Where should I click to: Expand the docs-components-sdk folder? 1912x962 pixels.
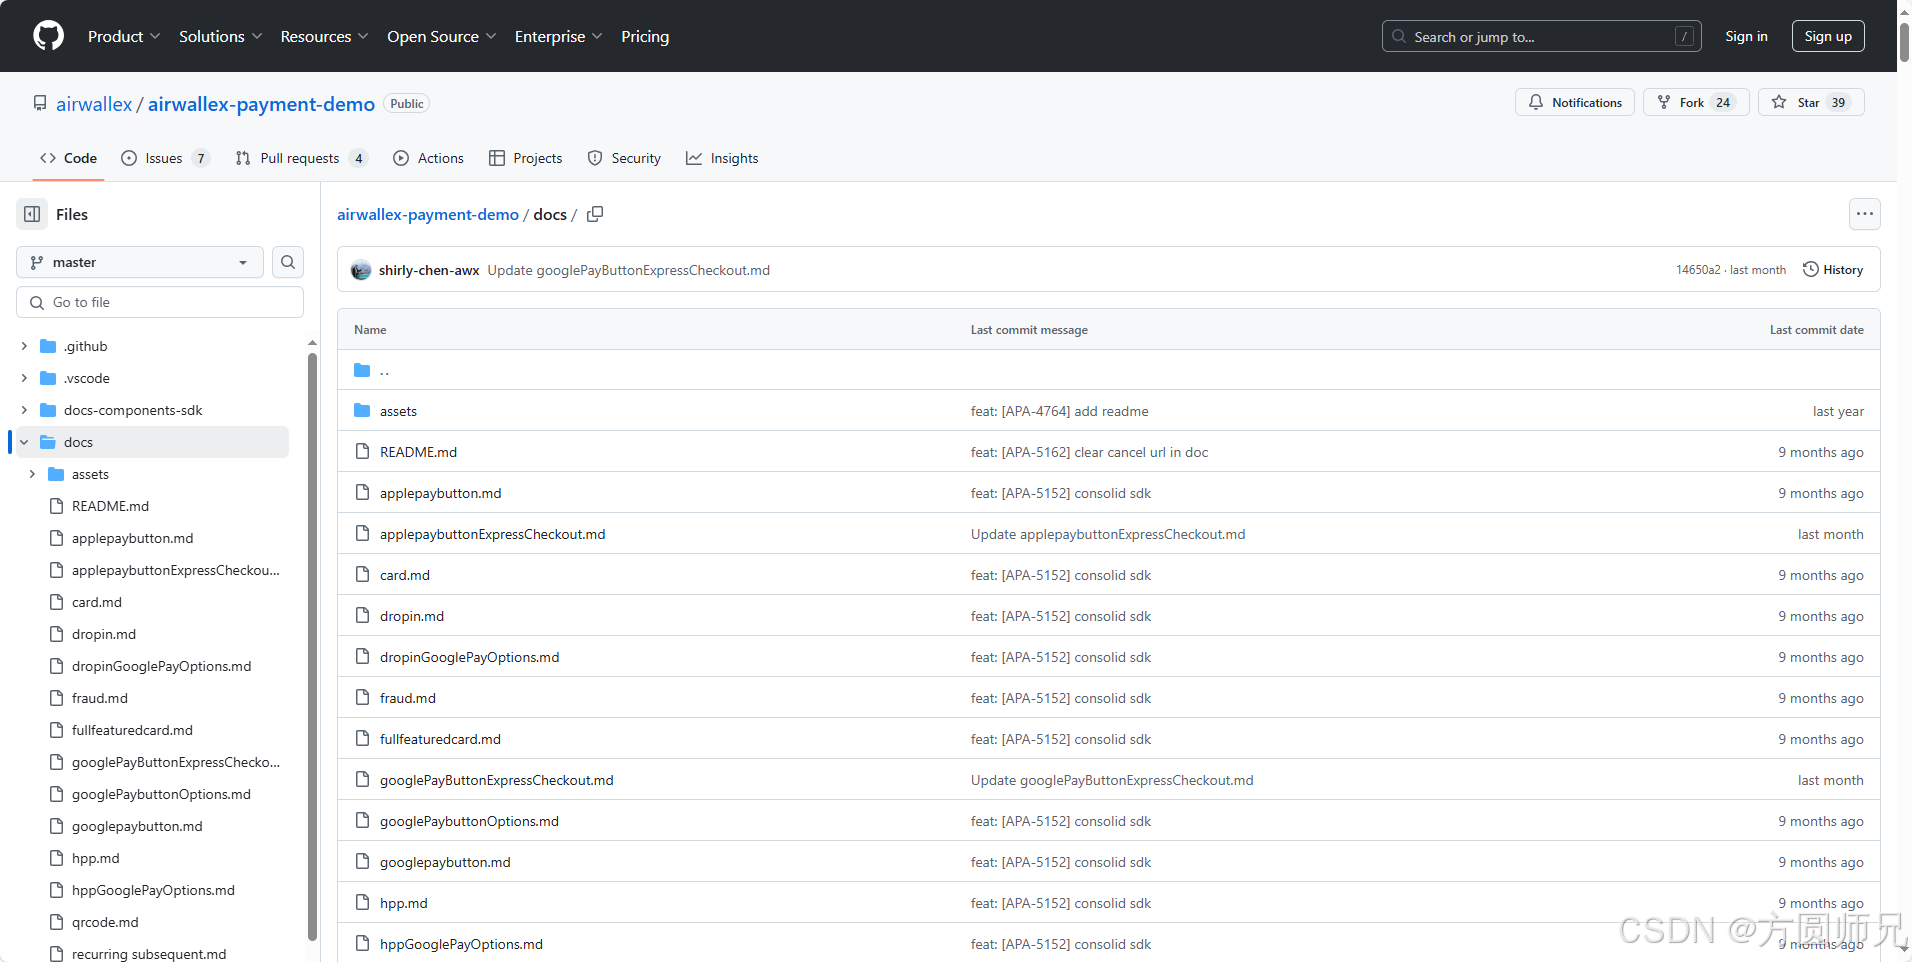24,410
